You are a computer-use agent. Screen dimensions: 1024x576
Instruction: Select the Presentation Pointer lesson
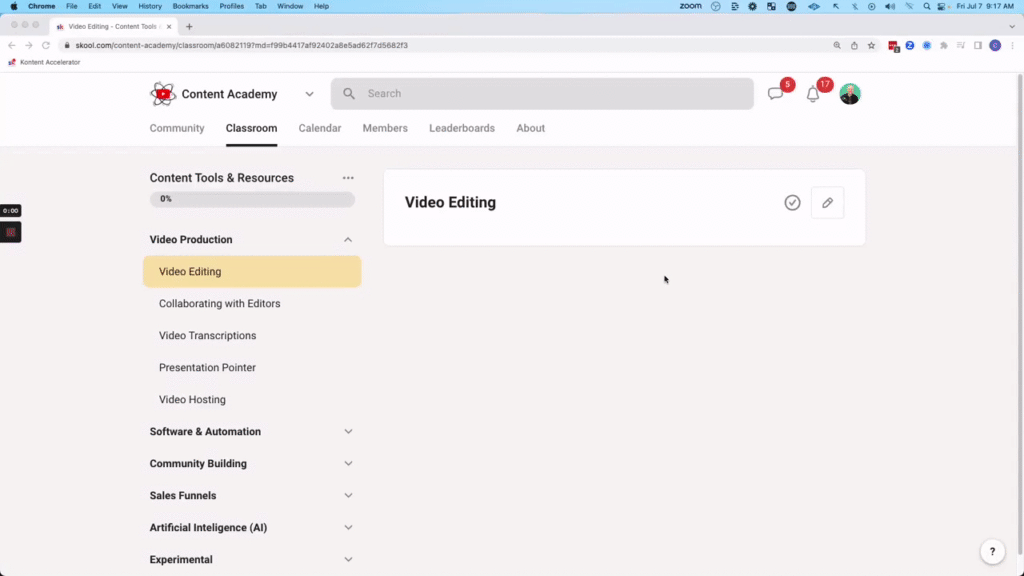(x=207, y=367)
